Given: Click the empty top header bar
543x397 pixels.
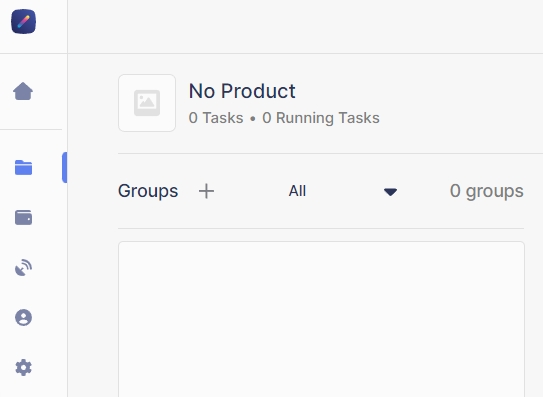Looking at the screenshot, I should 305,27.
